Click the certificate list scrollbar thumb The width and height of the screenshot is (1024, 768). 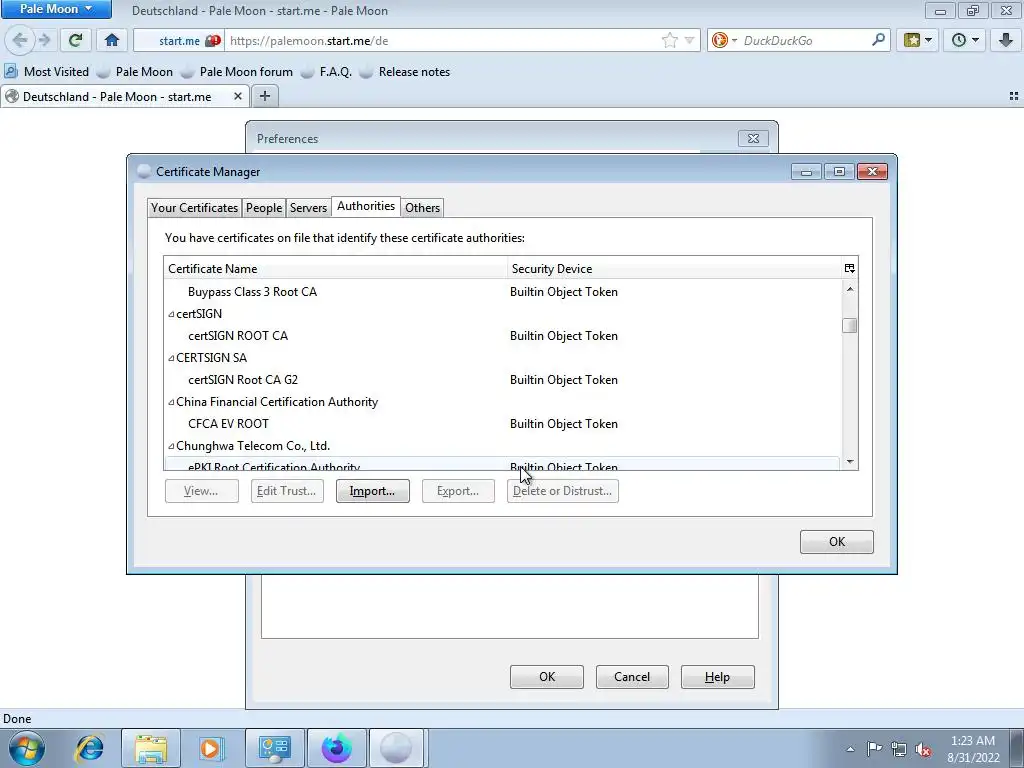coord(850,325)
